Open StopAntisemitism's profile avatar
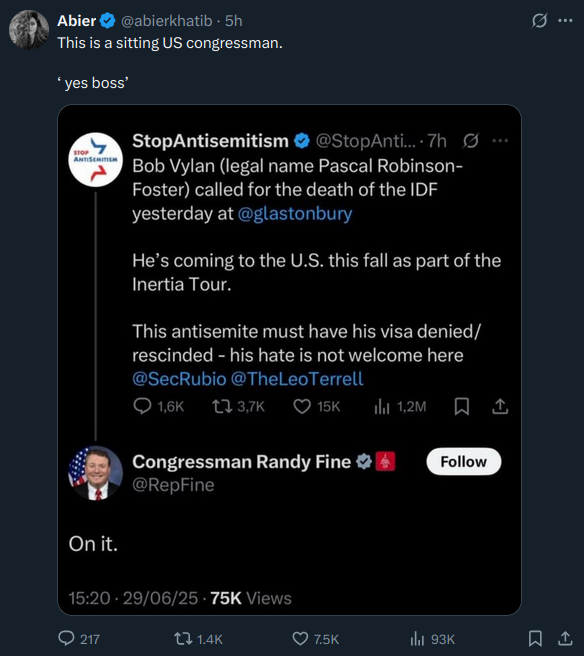The height and width of the screenshot is (656, 584). (95, 159)
